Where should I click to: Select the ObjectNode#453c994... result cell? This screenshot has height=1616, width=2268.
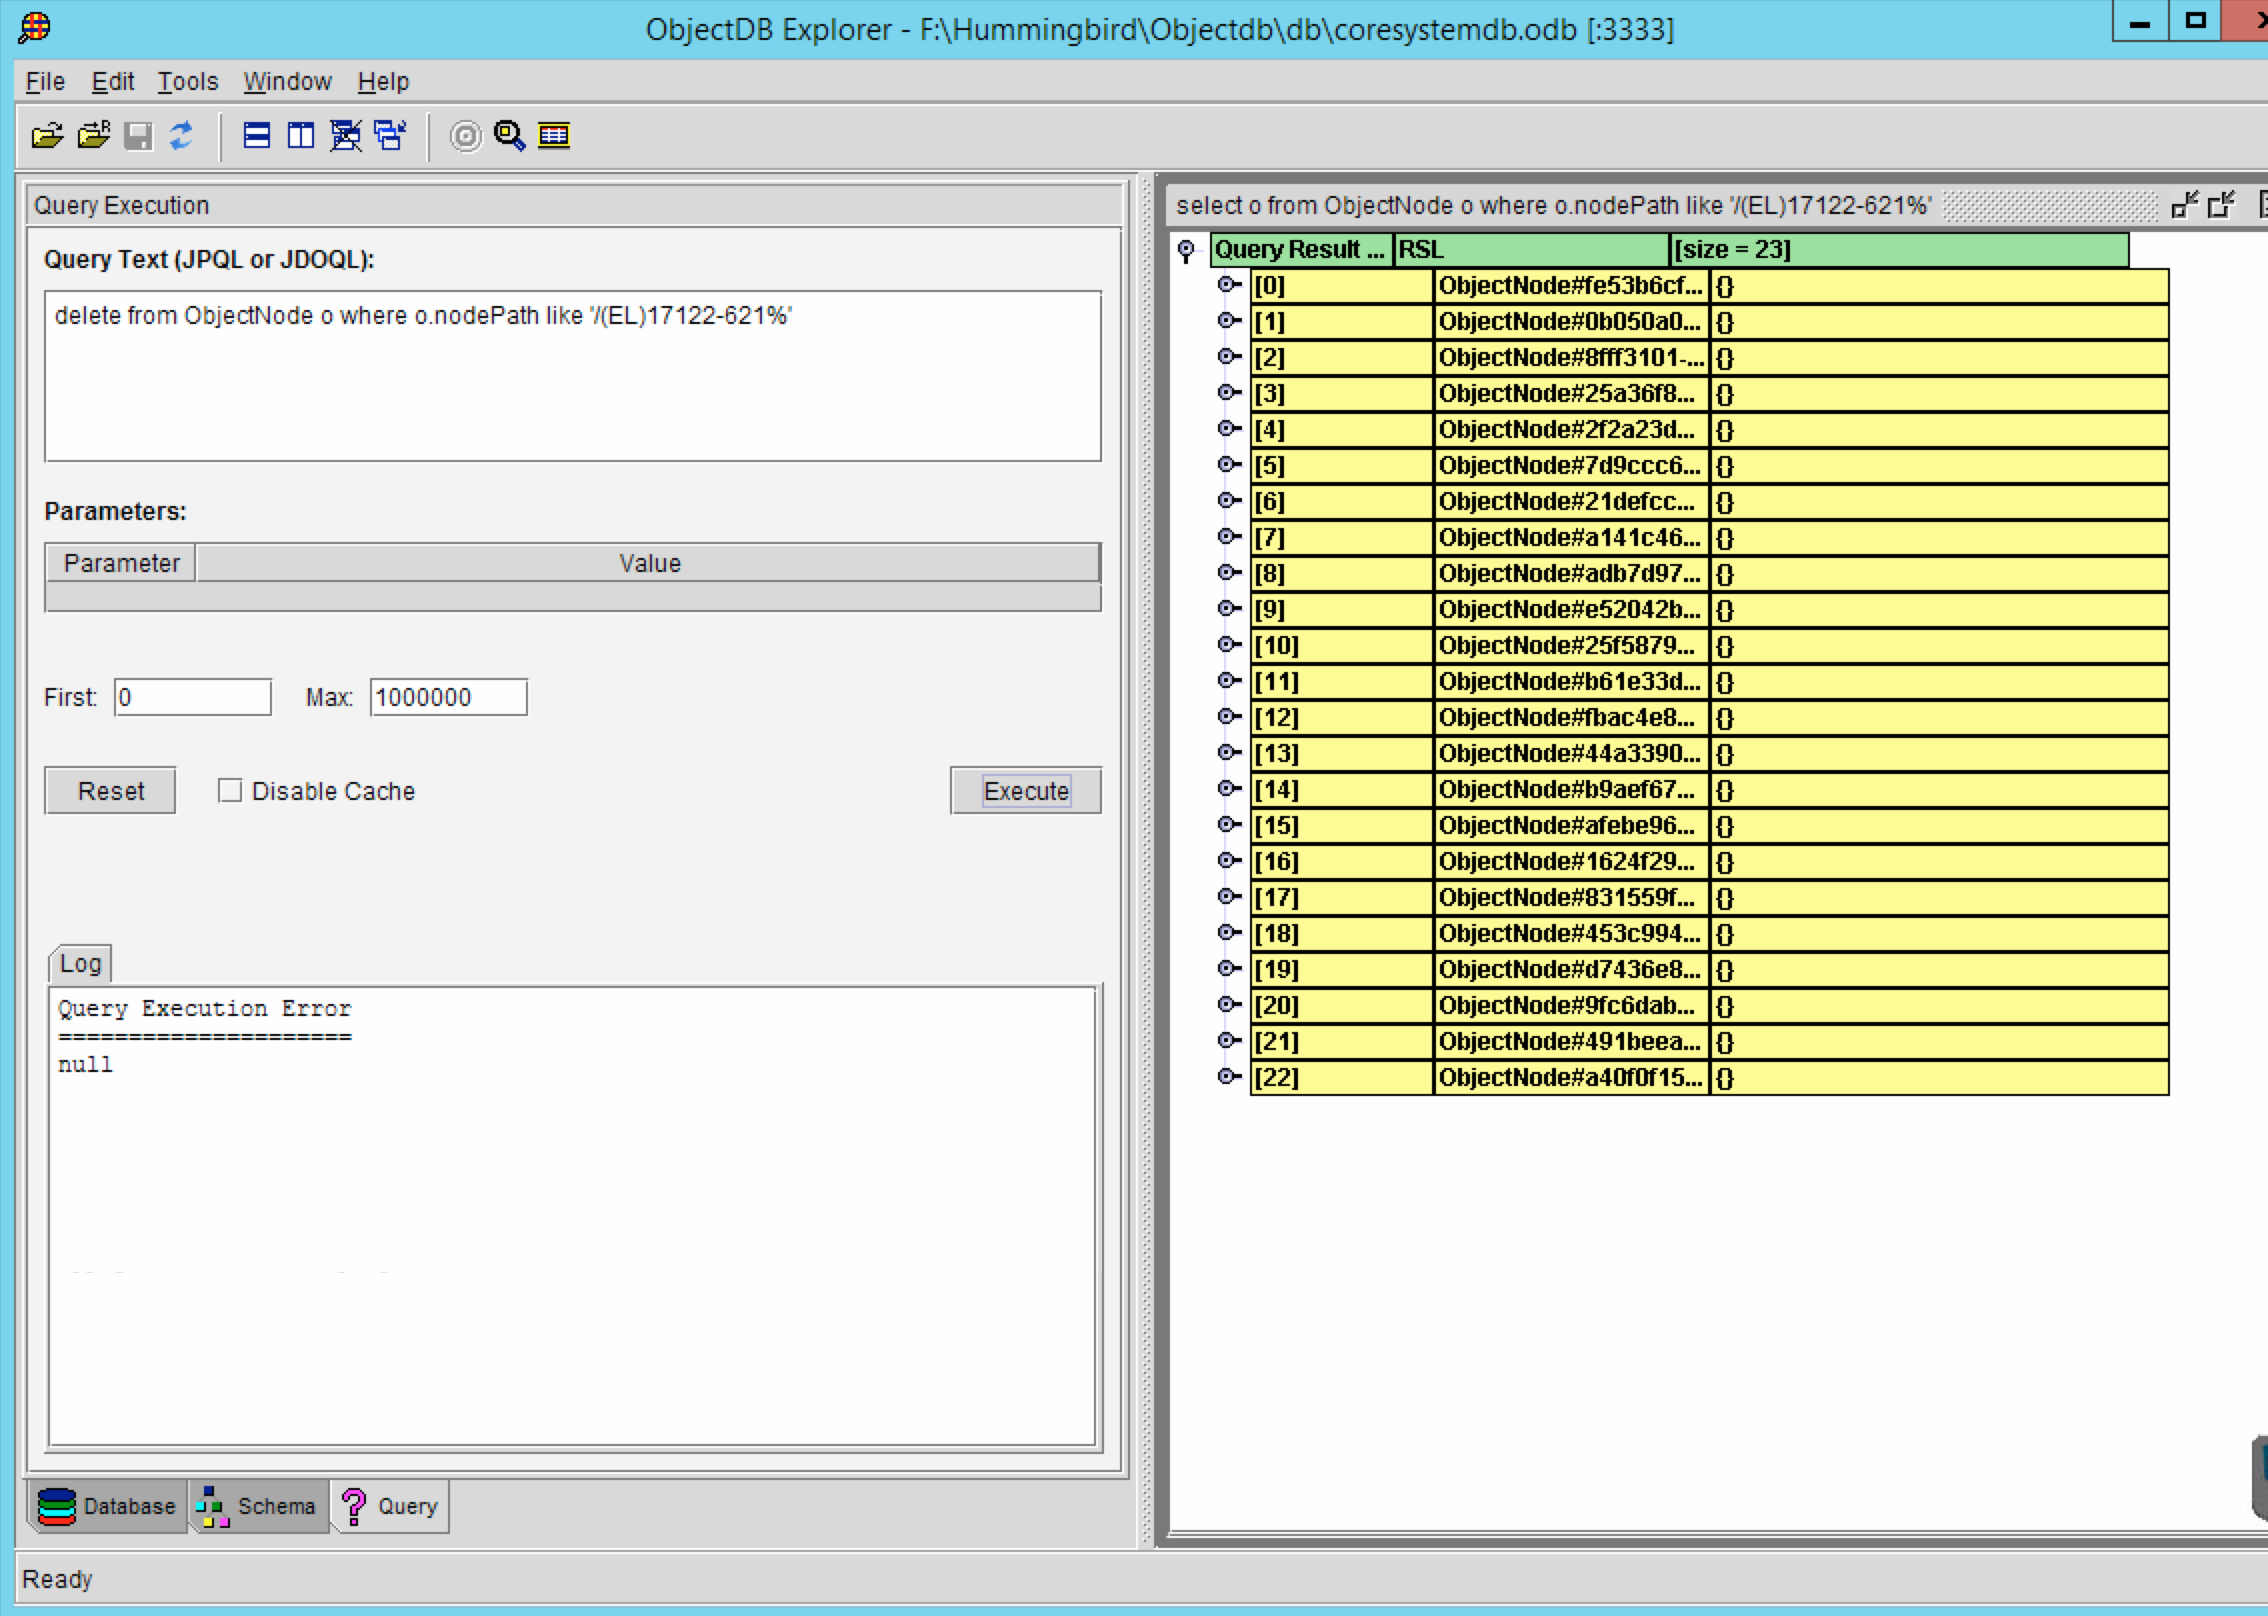[x=1571, y=934]
